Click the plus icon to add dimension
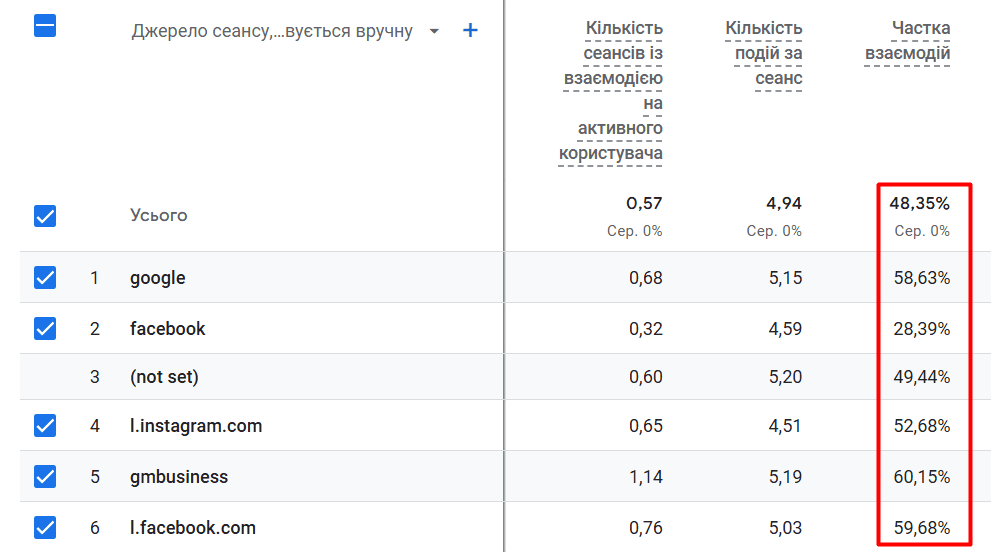Image resolution: width=991 pixels, height=552 pixels. pyautogui.click(x=470, y=31)
